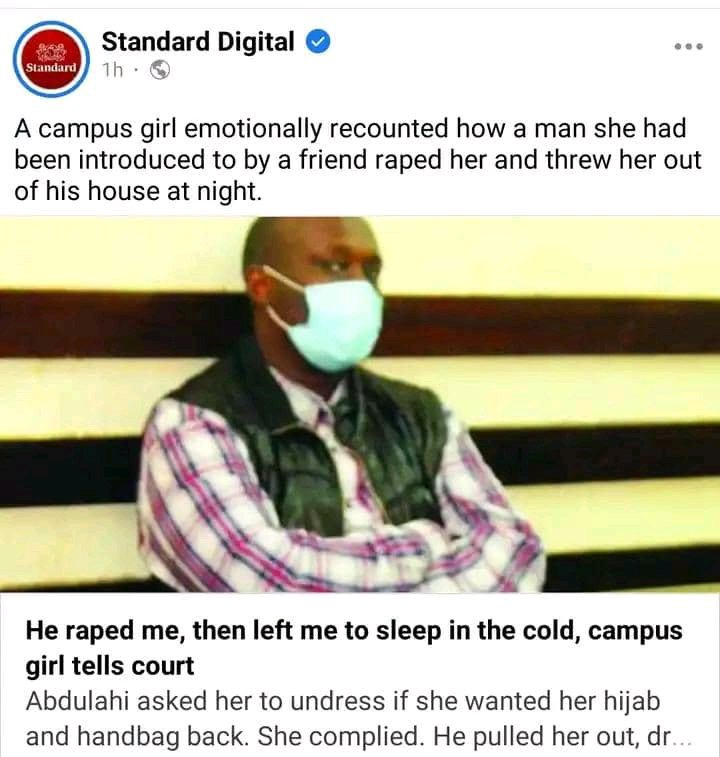Viewport: 720px width, 757px height.
Task: Expand the truncated description ellipsis after 'dr'
Action: (681, 739)
